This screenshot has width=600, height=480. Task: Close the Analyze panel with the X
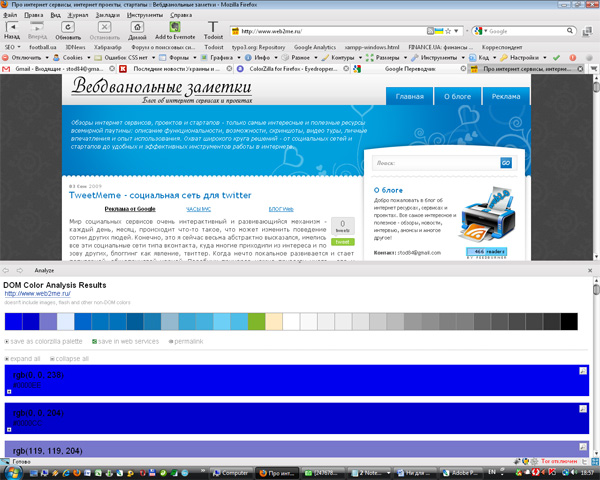590,270
